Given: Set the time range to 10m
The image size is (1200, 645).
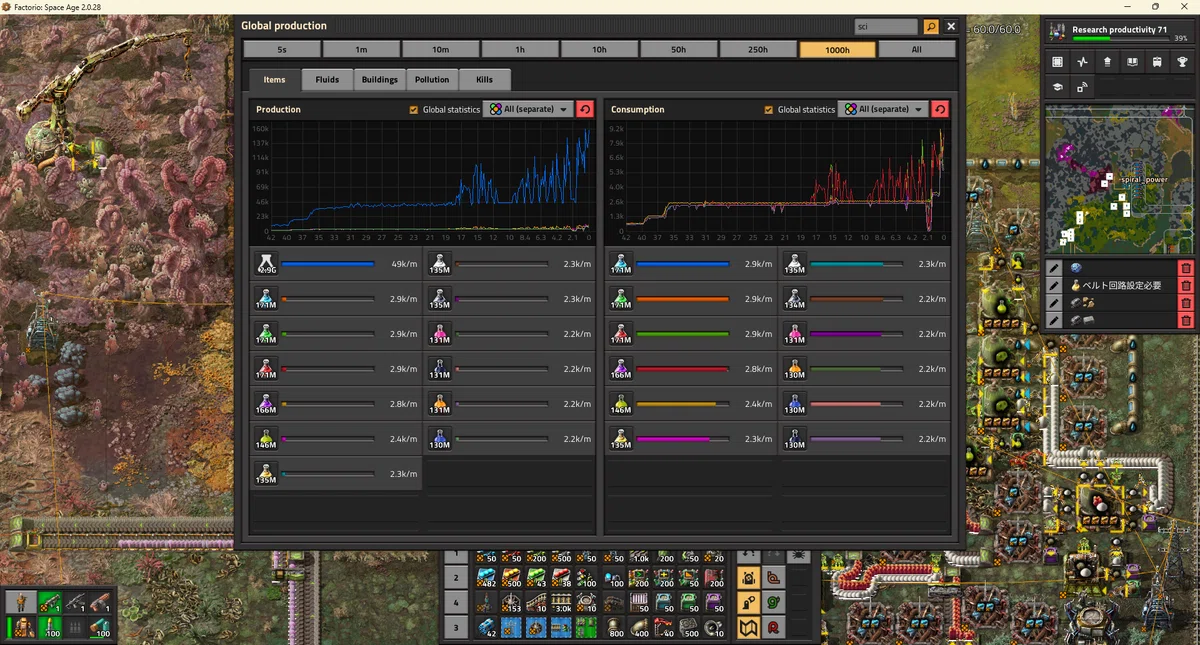Looking at the screenshot, I should [x=440, y=49].
